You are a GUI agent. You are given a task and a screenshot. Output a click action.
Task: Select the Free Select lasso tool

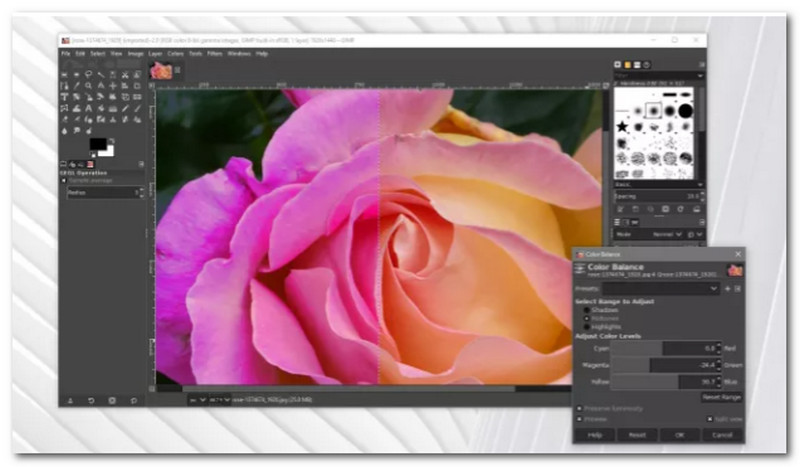[x=89, y=74]
